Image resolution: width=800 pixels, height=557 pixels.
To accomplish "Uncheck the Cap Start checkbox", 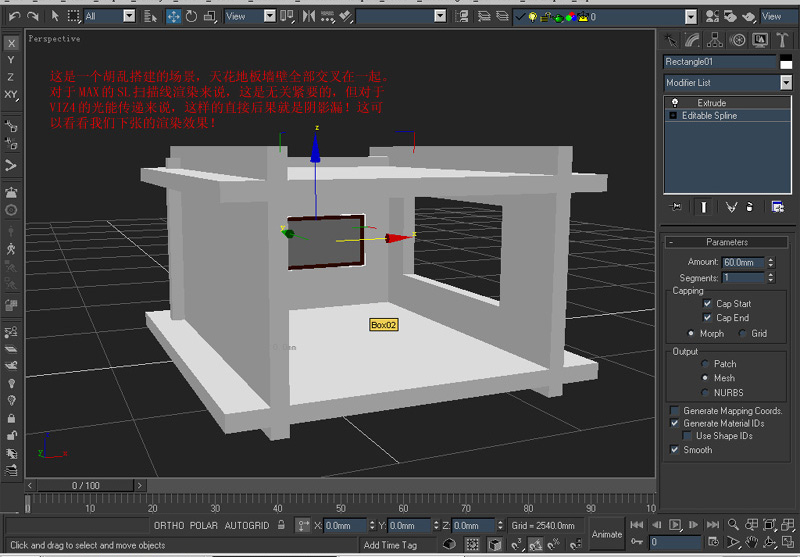I will [708, 304].
